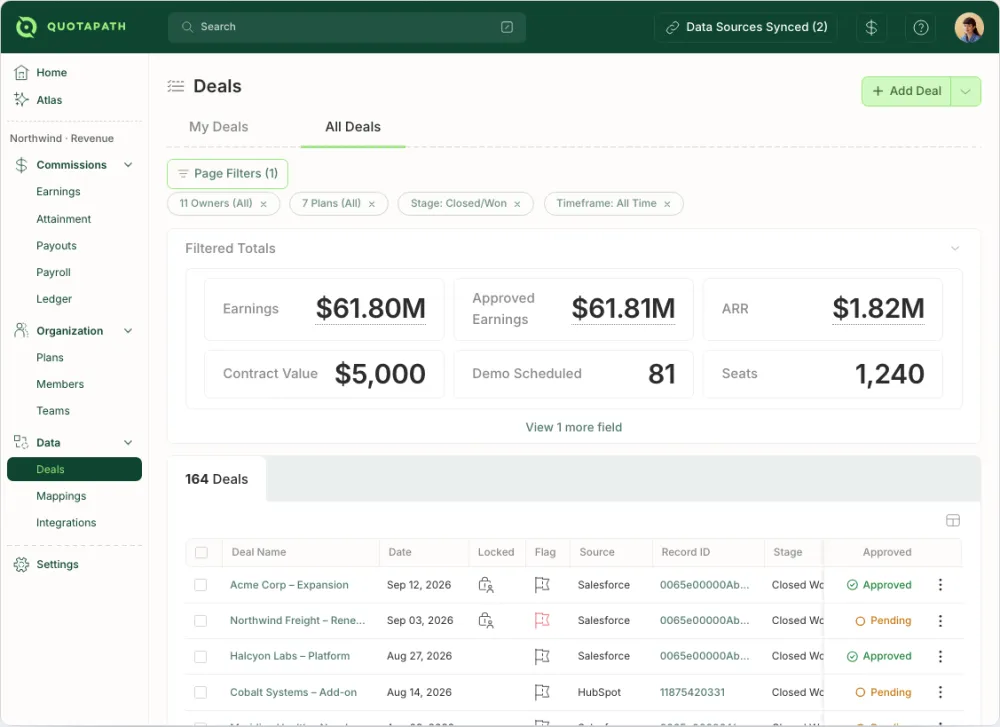Screen dimensions: 1000x727
Task: Collapse the Commissions section chevron
Action: pos(128,165)
